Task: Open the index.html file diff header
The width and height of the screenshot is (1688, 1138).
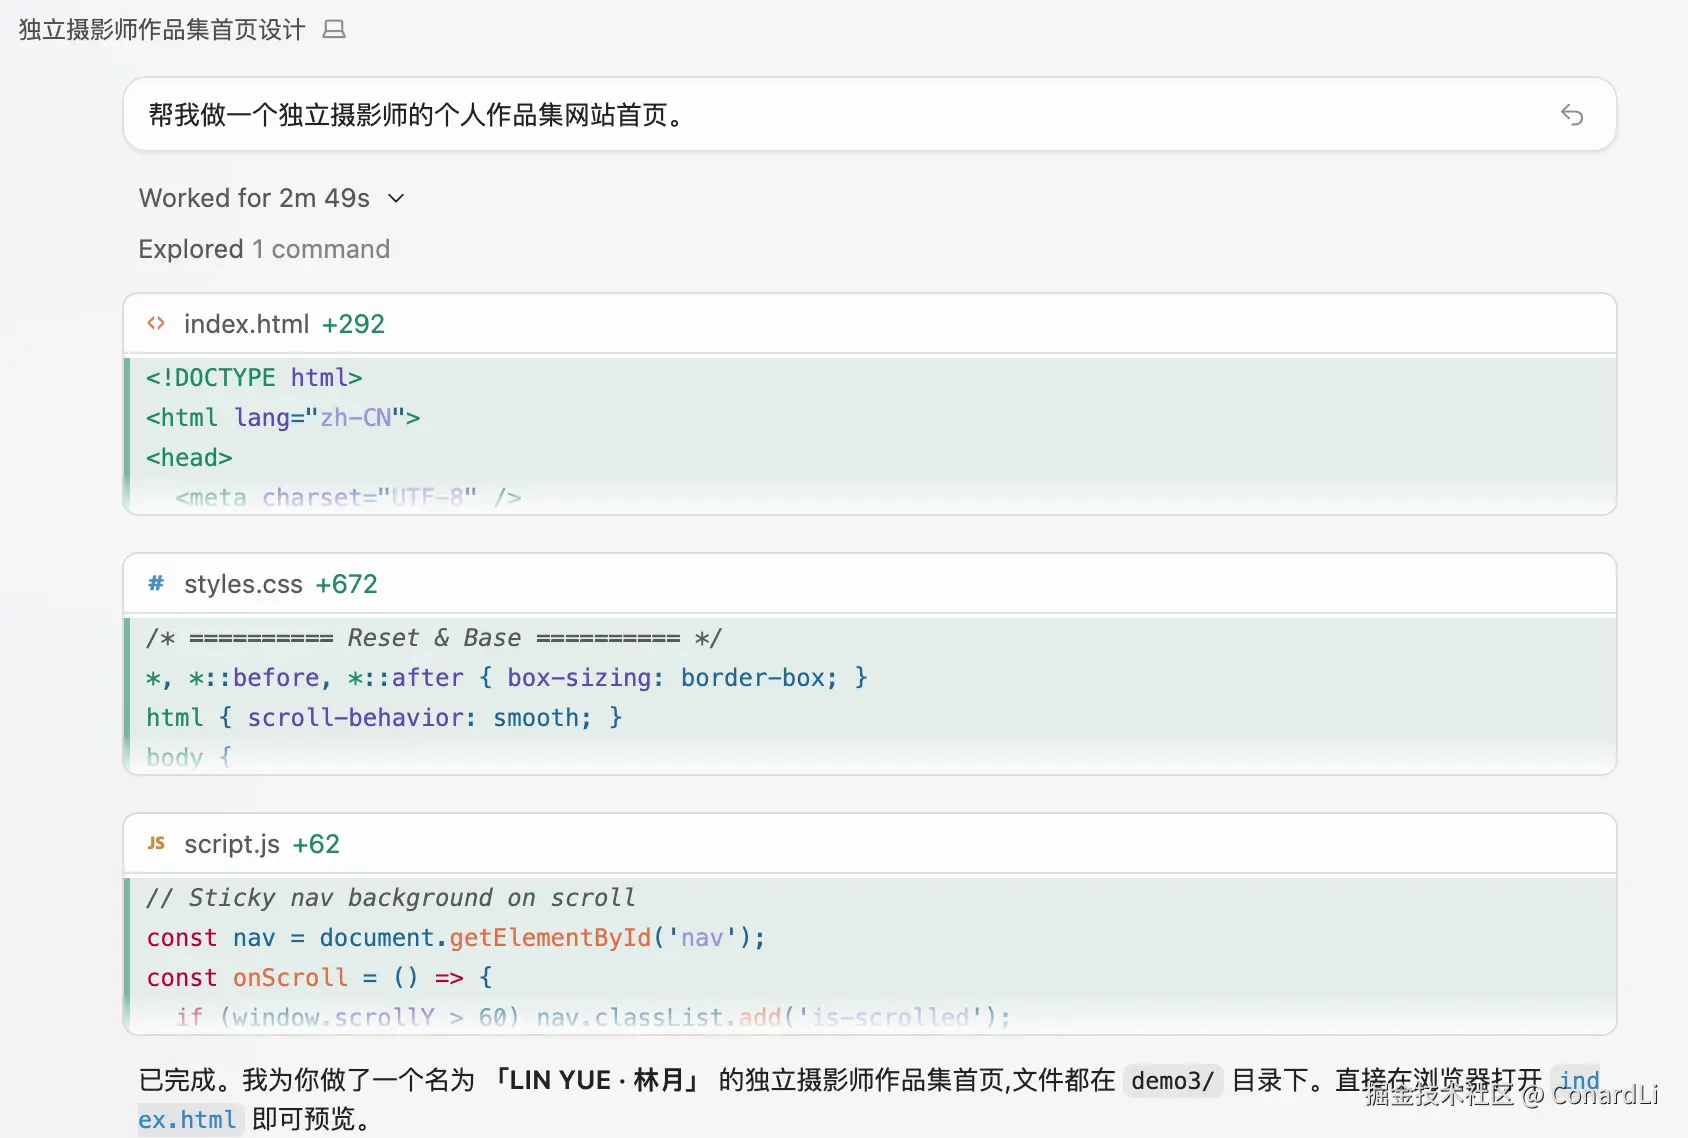Action: coord(868,324)
